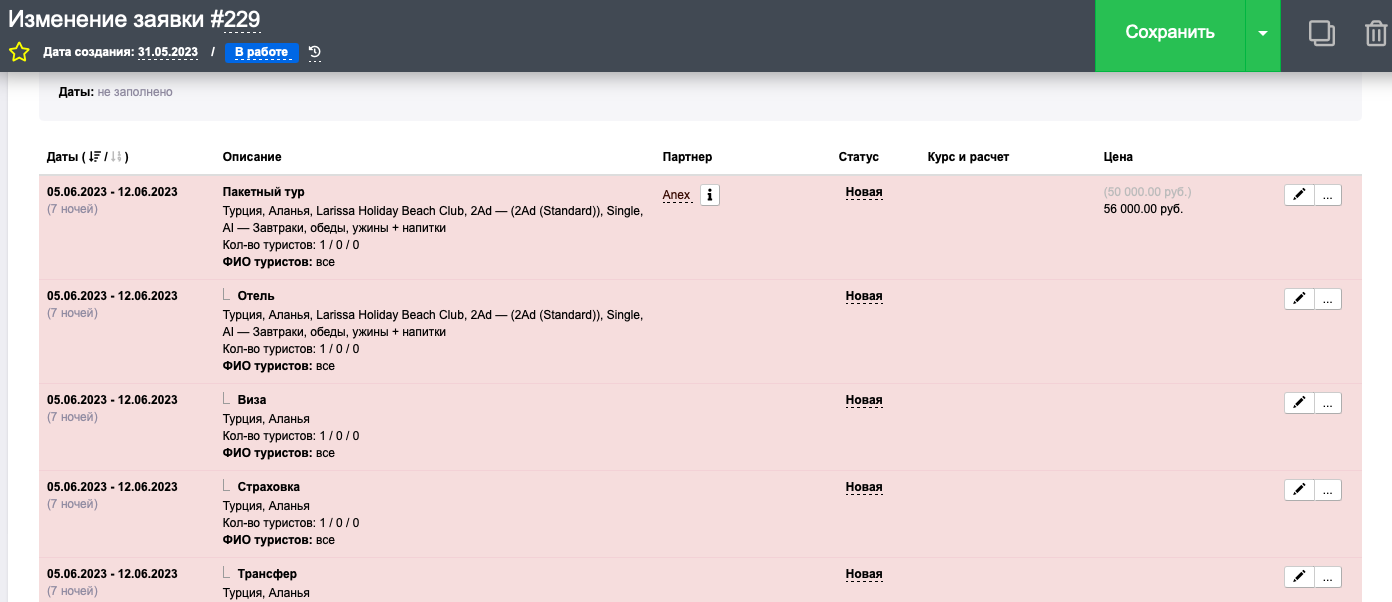Click the duplicate request icon
The height and width of the screenshot is (602, 1392).
pyautogui.click(x=1322, y=34)
